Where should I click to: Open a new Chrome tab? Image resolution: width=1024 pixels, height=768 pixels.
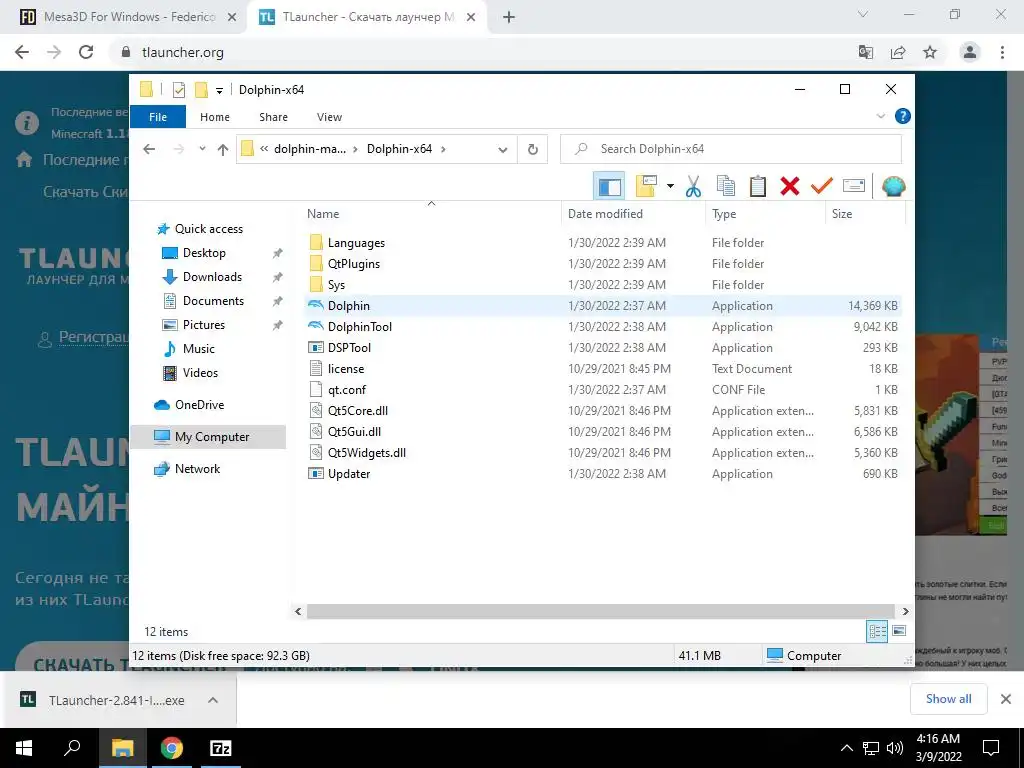509,18
